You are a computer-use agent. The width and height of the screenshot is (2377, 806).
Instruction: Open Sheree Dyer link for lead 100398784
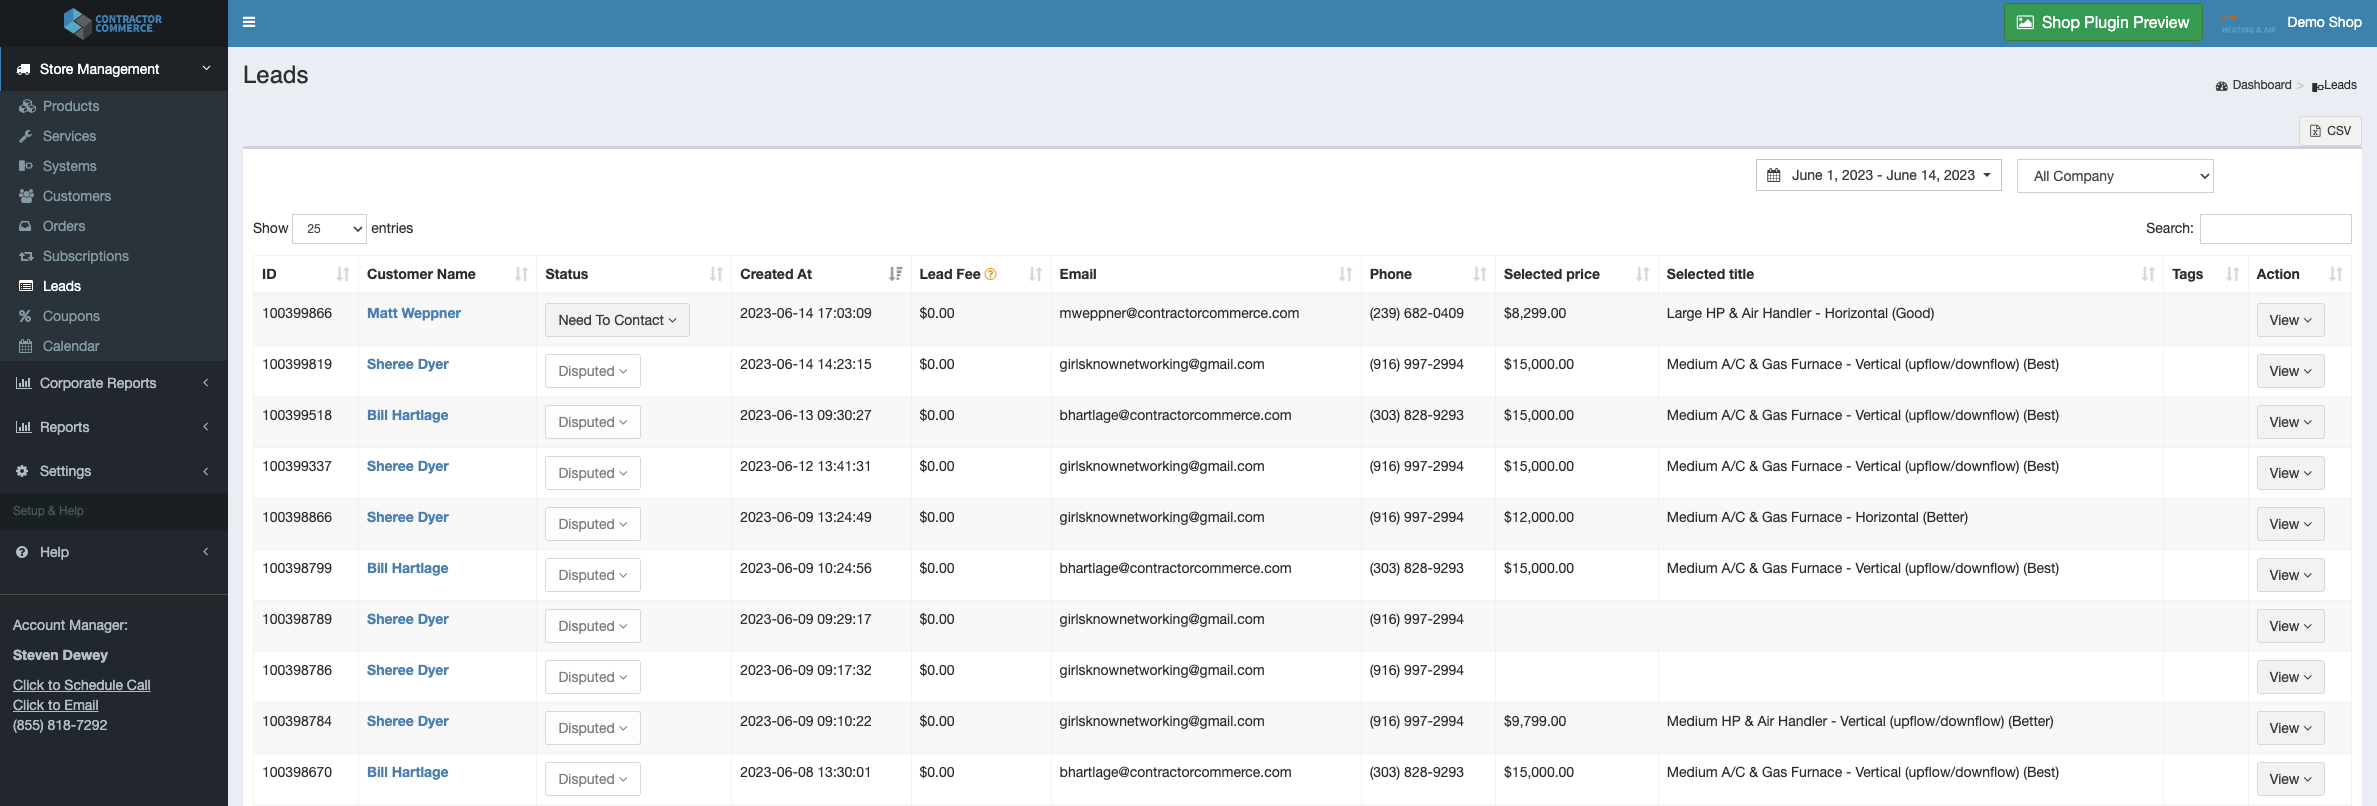click(408, 721)
